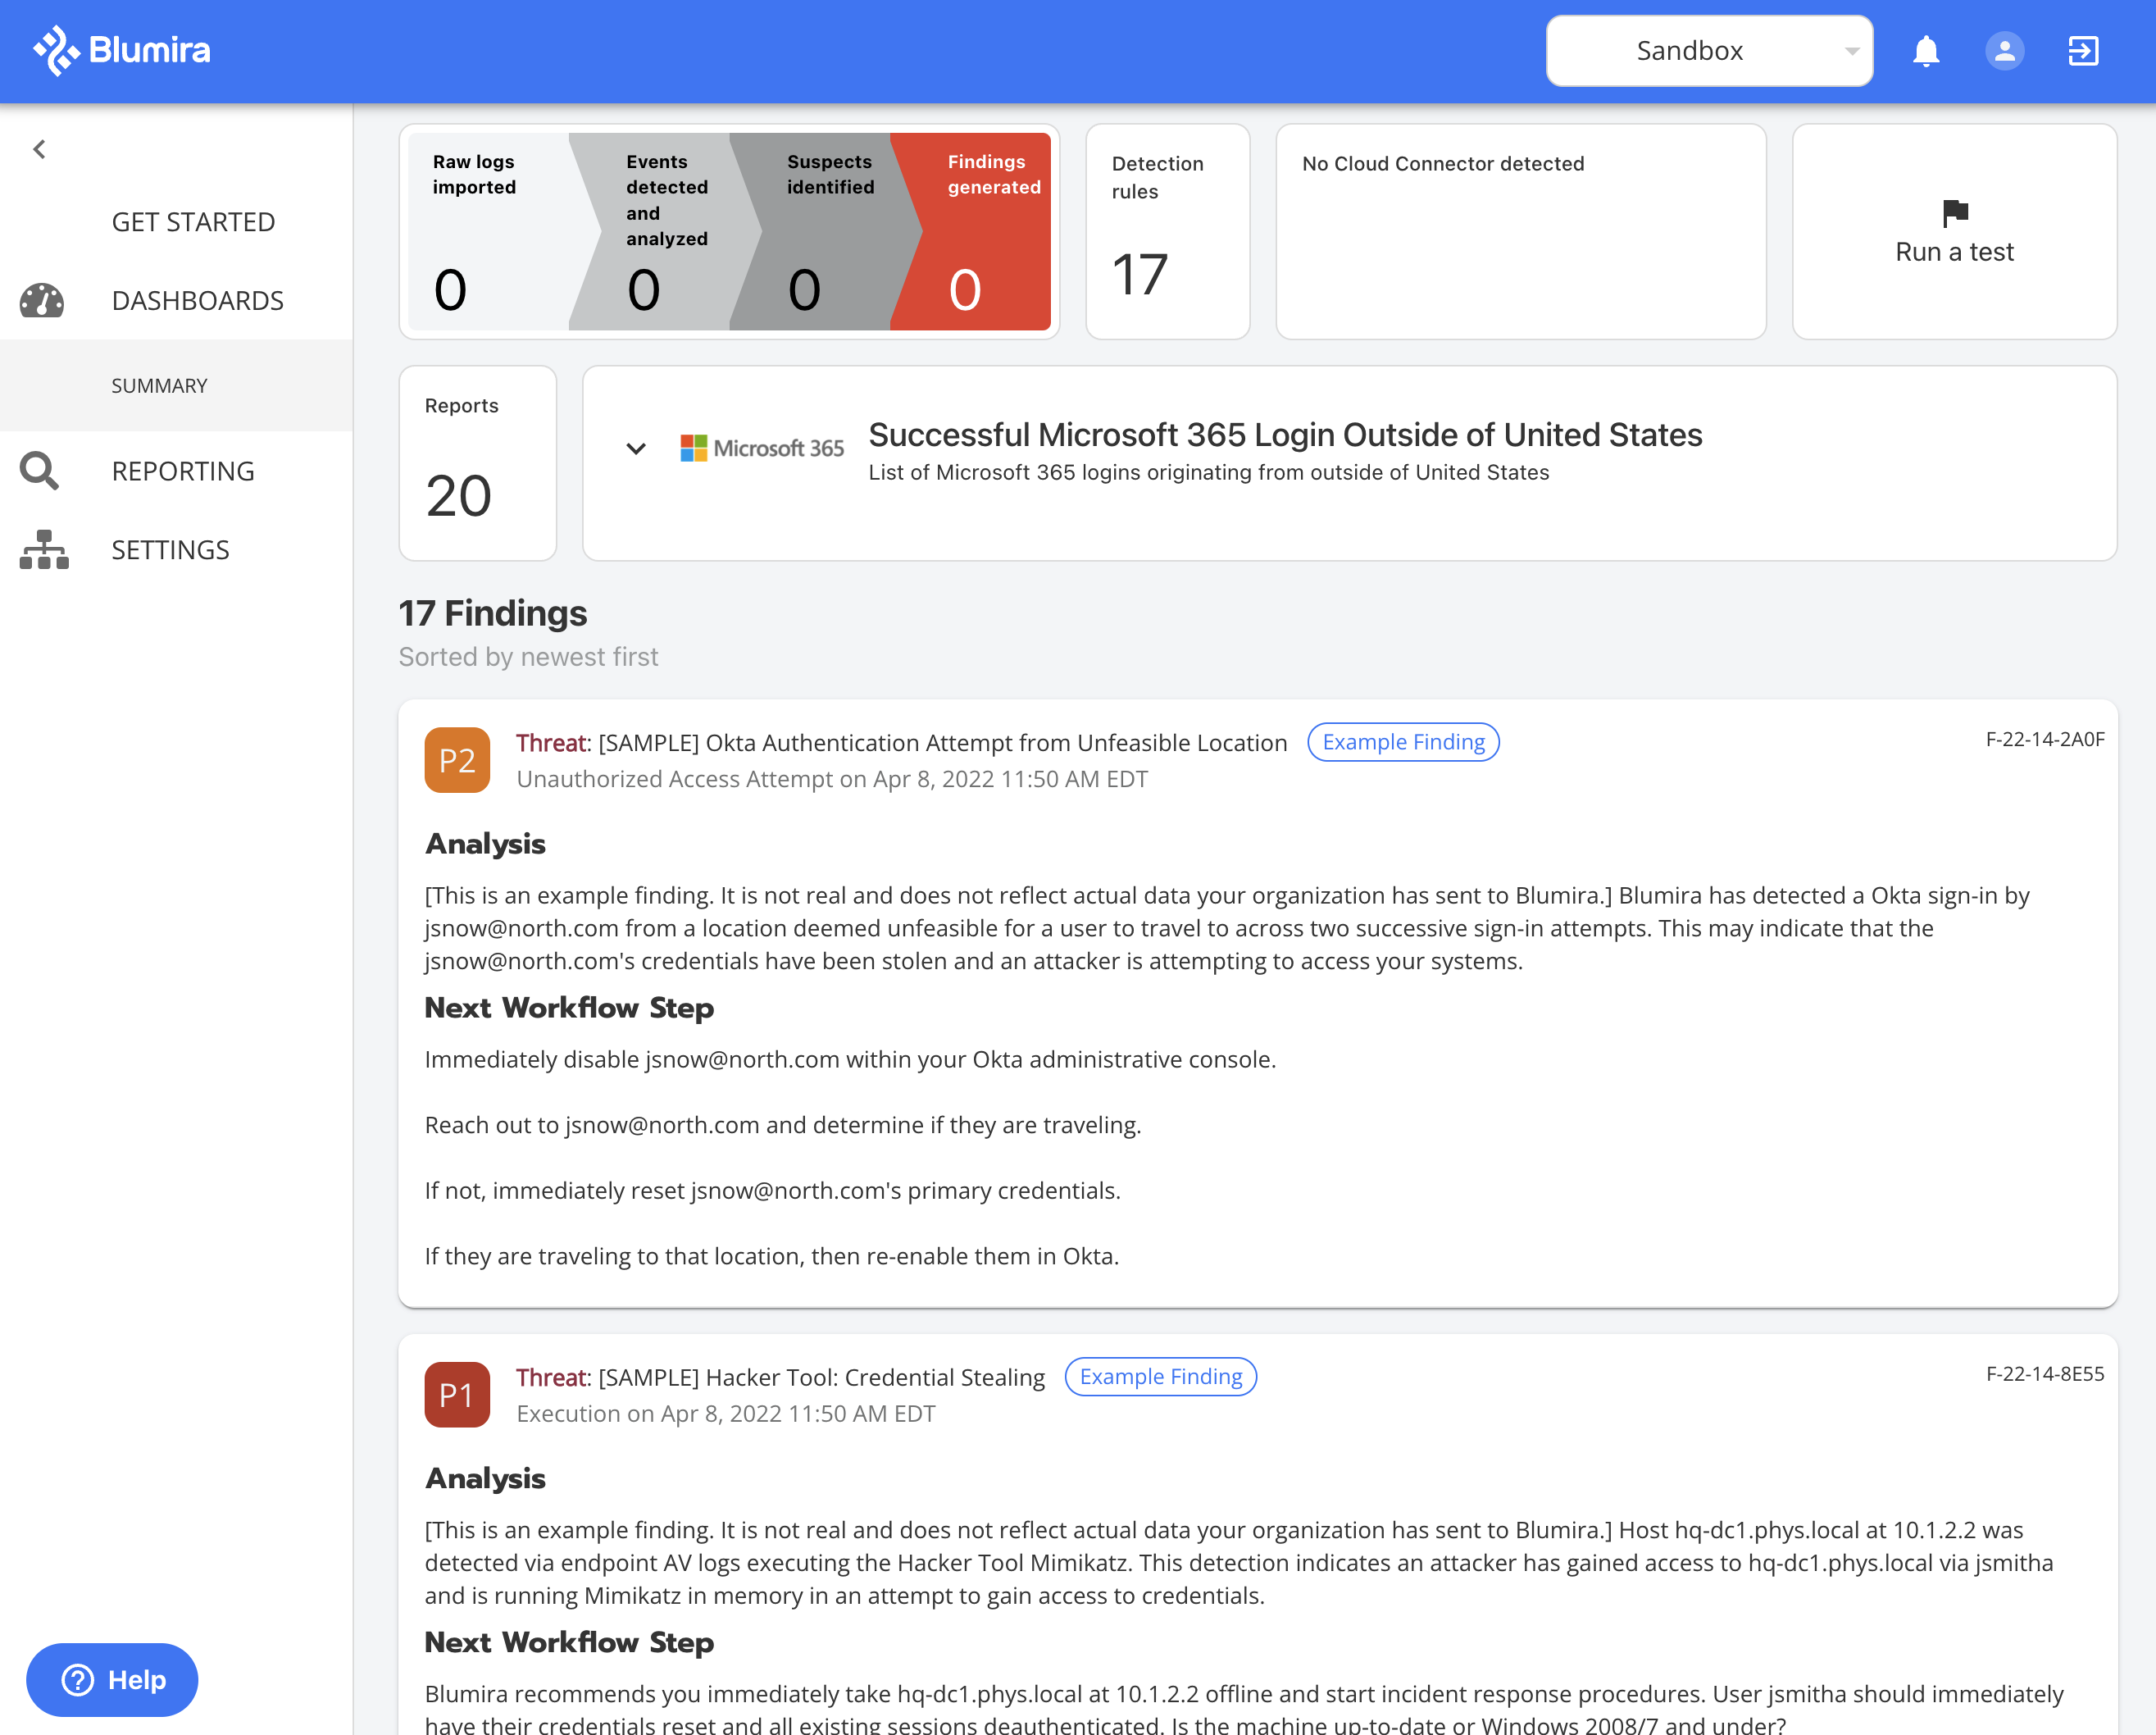Click No Cloud Connector detected card
The height and width of the screenshot is (1735, 2156).
tap(1521, 232)
